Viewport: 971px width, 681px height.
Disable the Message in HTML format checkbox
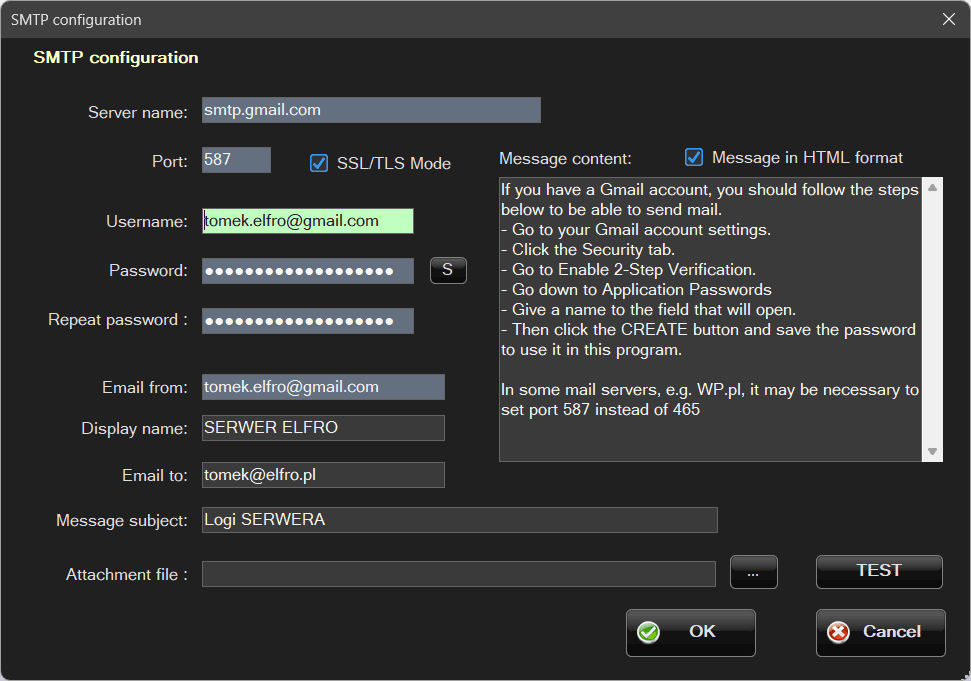click(694, 157)
